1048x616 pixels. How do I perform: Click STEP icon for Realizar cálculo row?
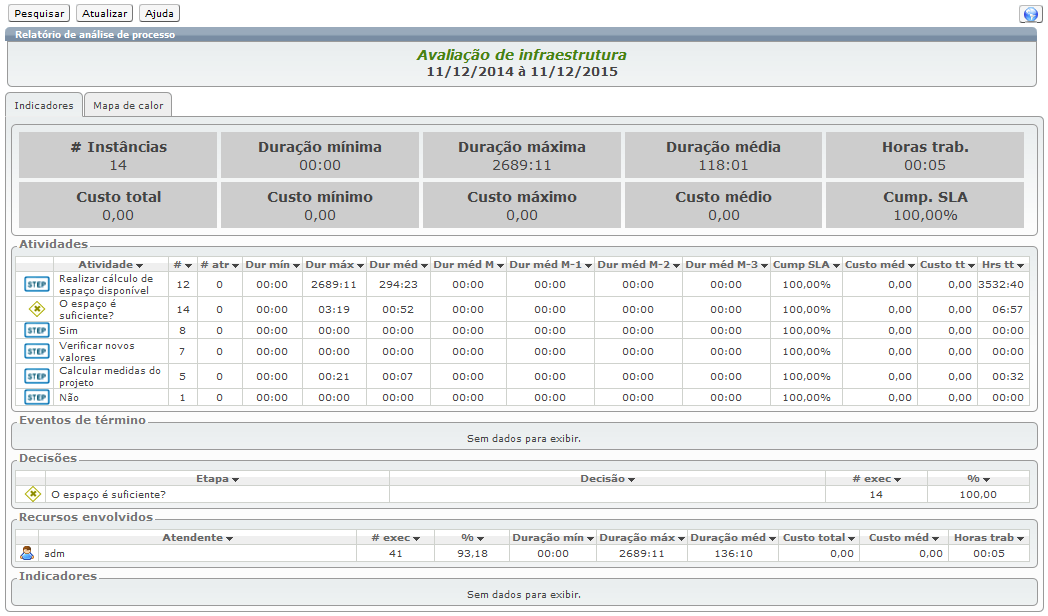pos(36,285)
